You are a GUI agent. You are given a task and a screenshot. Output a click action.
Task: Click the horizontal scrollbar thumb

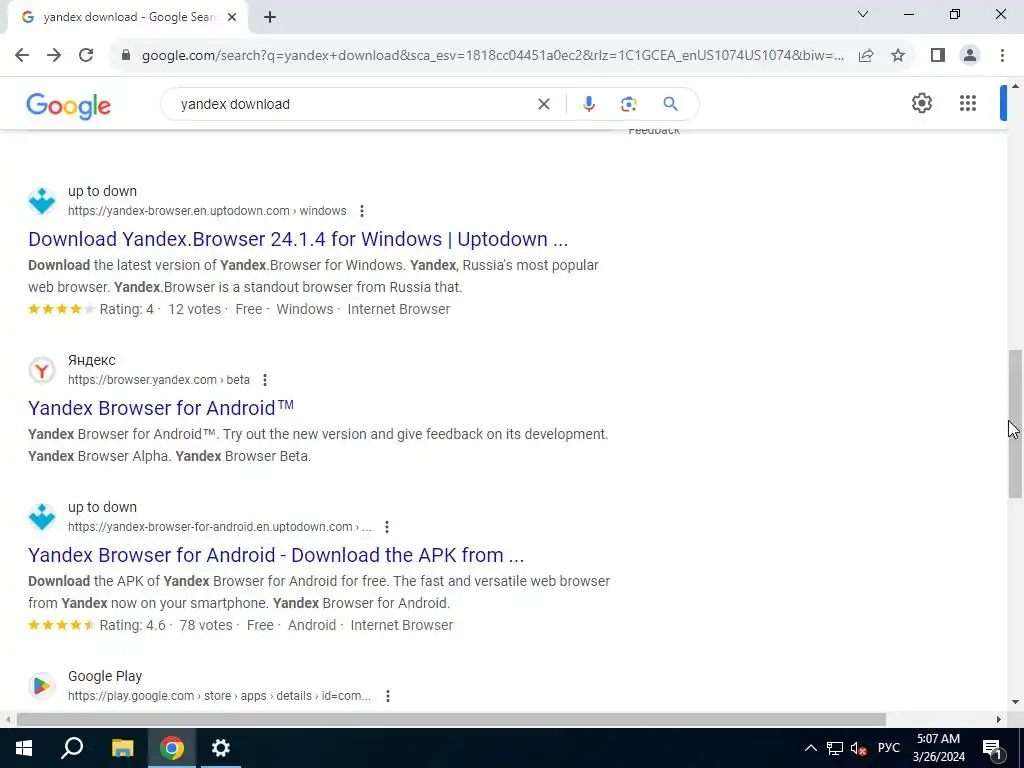tap(451, 720)
